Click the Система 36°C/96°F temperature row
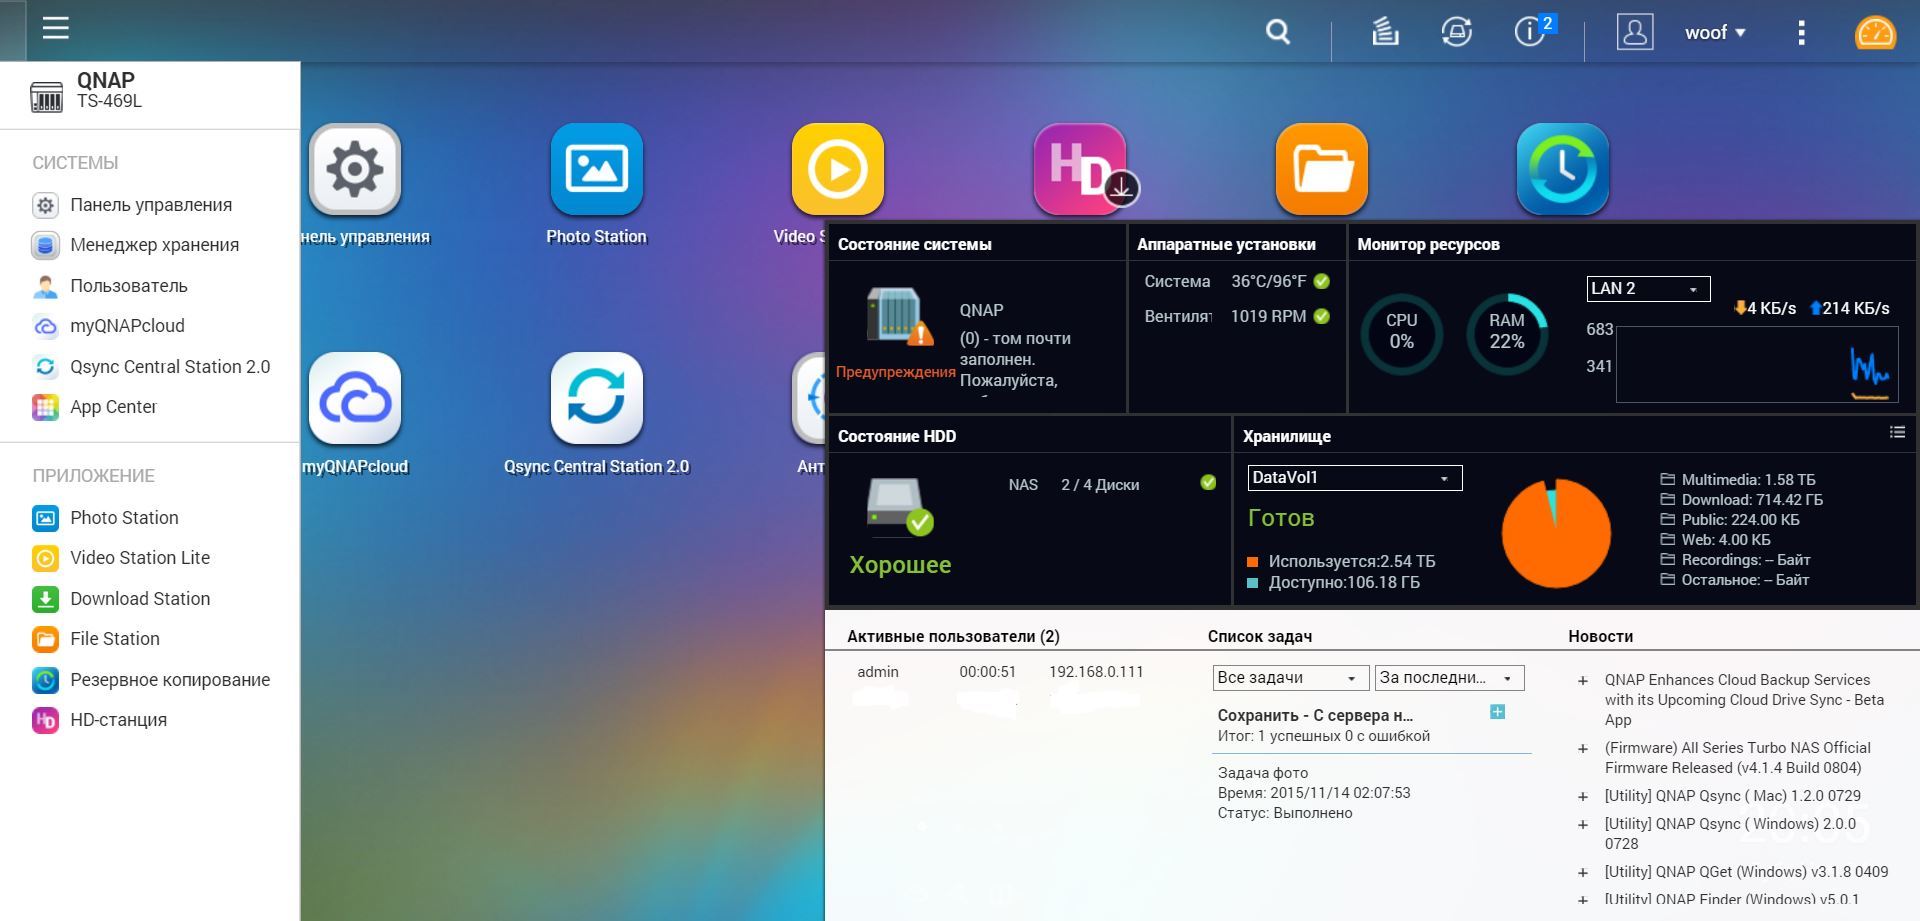 point(1237,282)
